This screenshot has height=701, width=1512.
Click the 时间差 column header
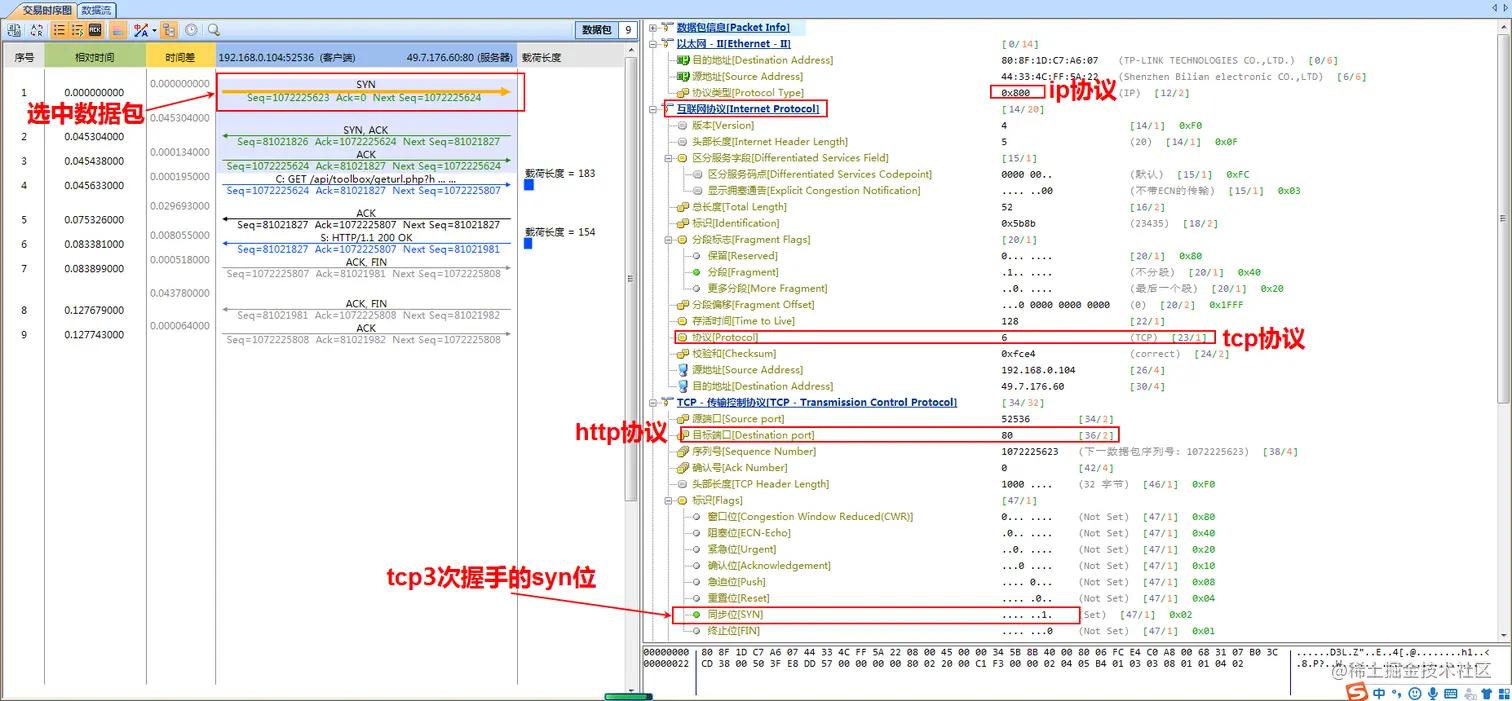tap(180, 57)
